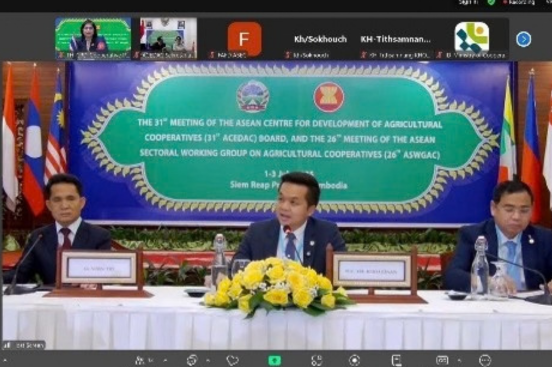
Task: Click the green Share Screen button
Action: pos(275,360)
